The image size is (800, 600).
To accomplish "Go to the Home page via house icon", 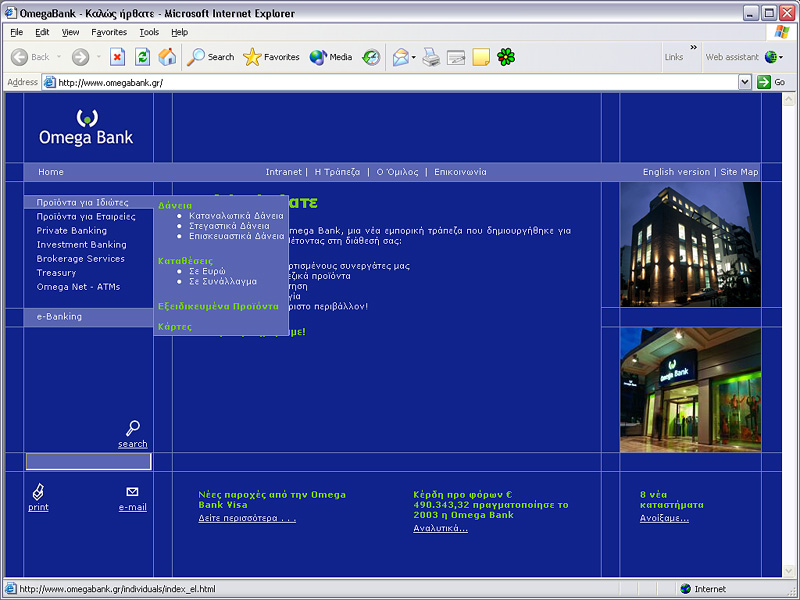I will 167,57.
